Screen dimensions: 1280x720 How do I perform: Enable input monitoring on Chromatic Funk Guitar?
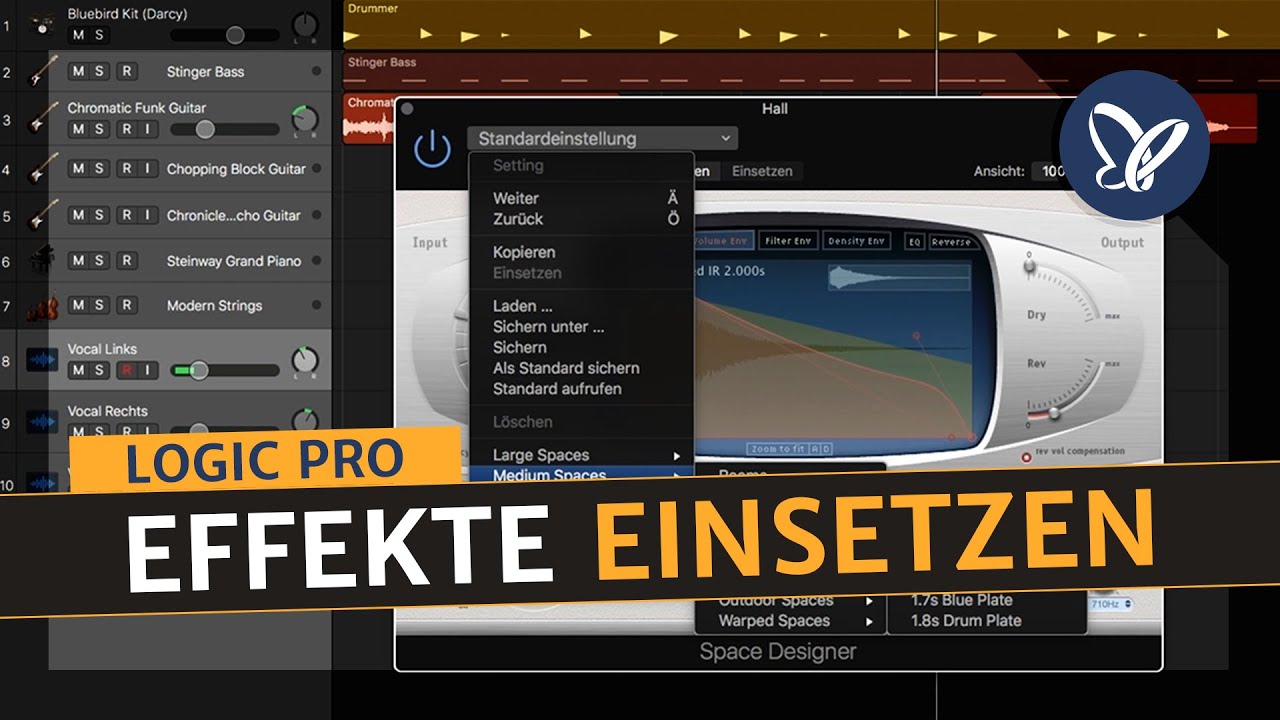coord(147,129)
